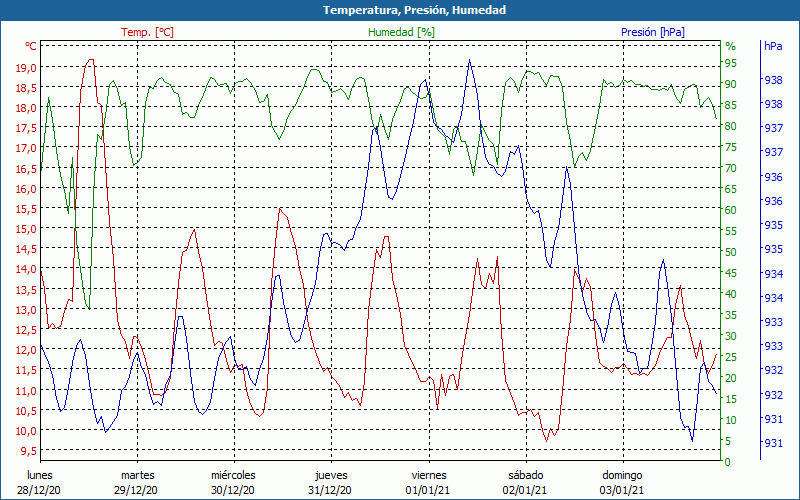Click the date "01/01/21"
Screen dimensions: 800x500
[x=428, y=490]
